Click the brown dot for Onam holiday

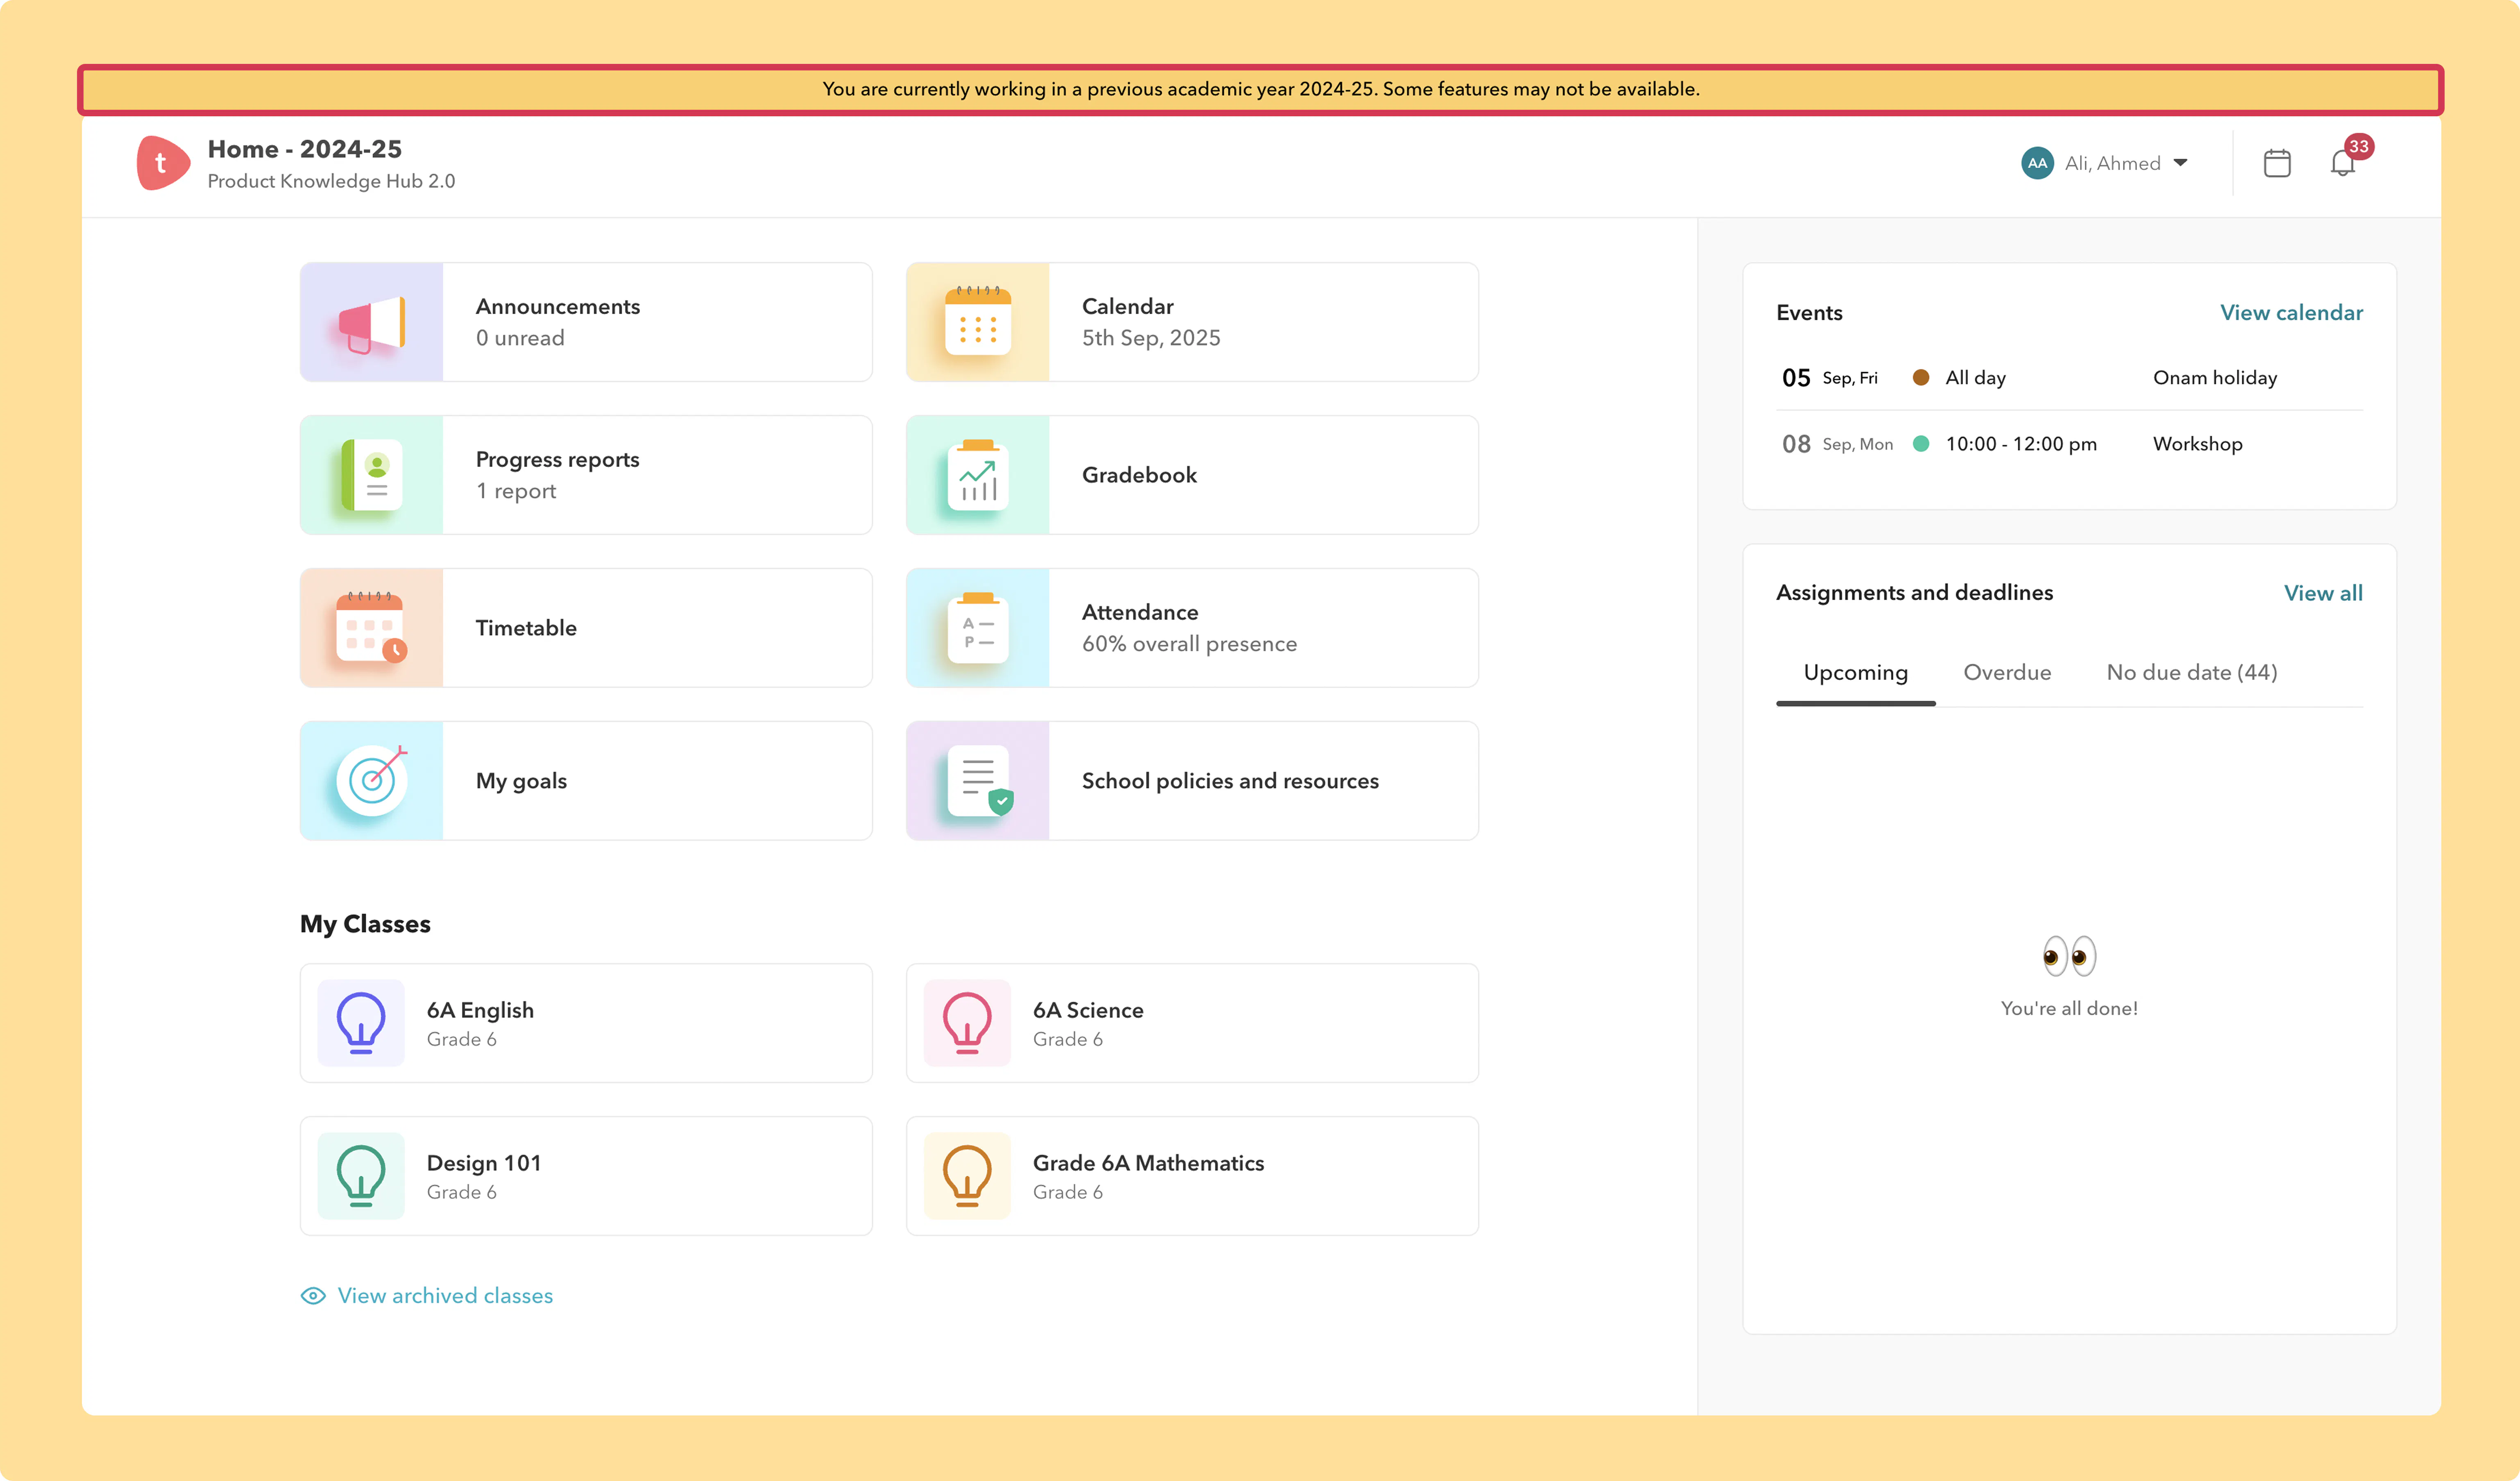pos(1921,378)
